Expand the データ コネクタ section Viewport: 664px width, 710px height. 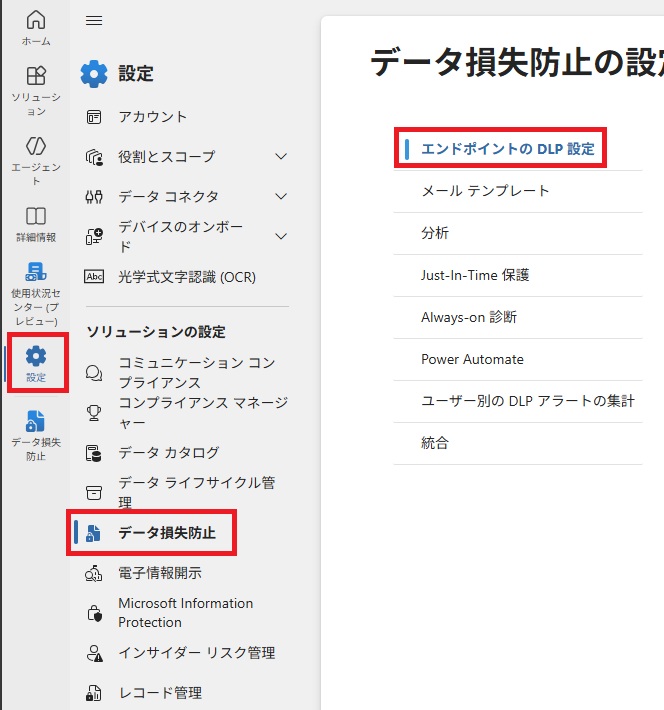281,197
